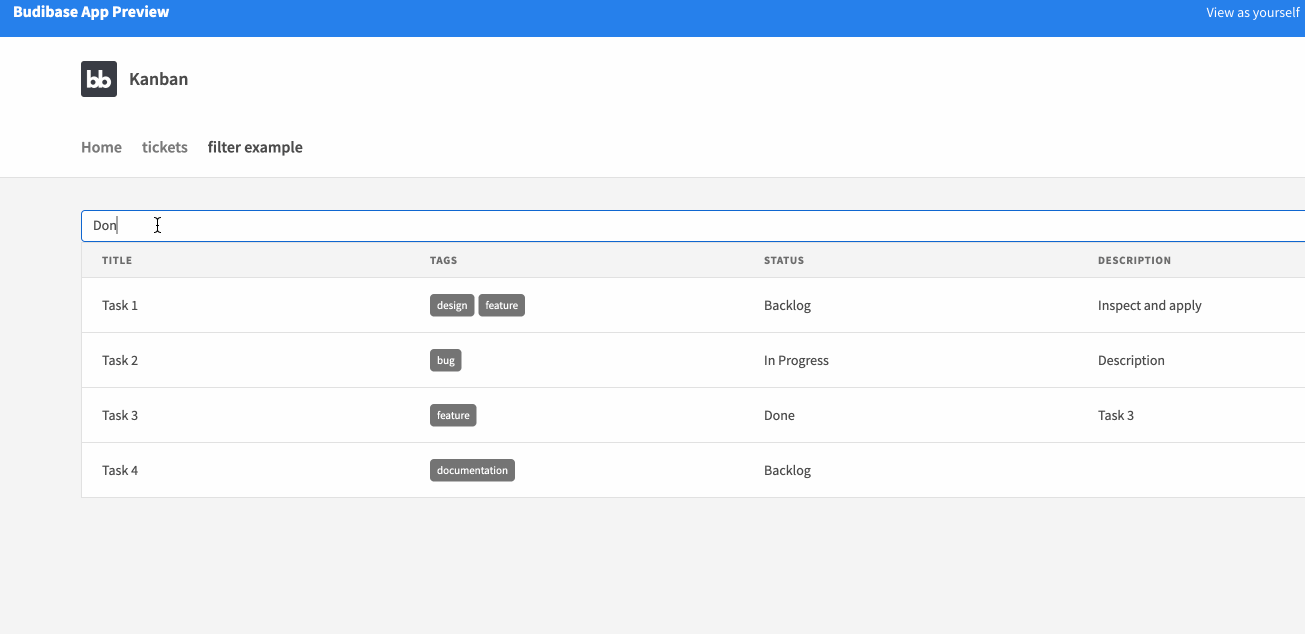Click the 'bug' tag on Task 2
Screen dimensions: 1305x634
(445, 360)
